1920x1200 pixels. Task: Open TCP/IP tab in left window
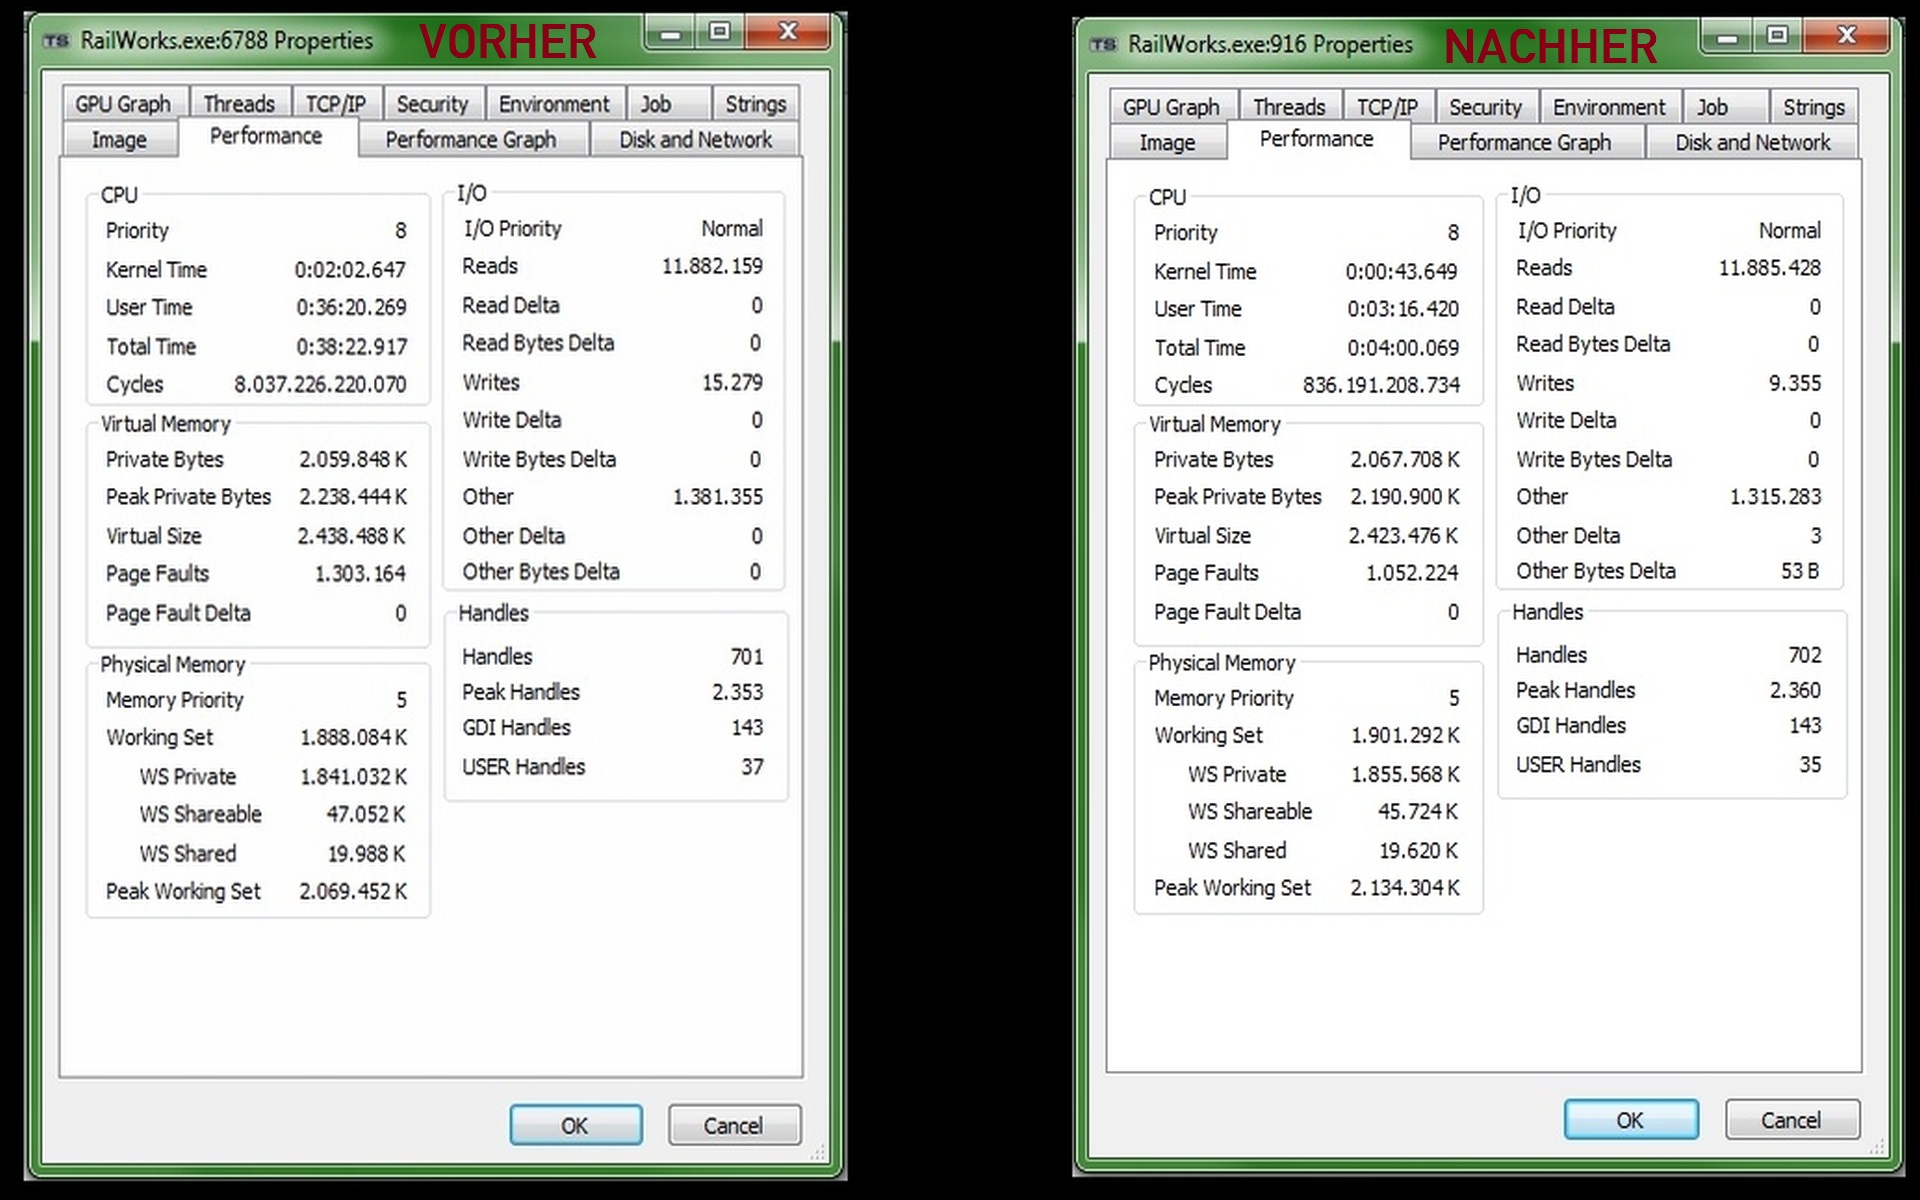click(x=335, y=104)
